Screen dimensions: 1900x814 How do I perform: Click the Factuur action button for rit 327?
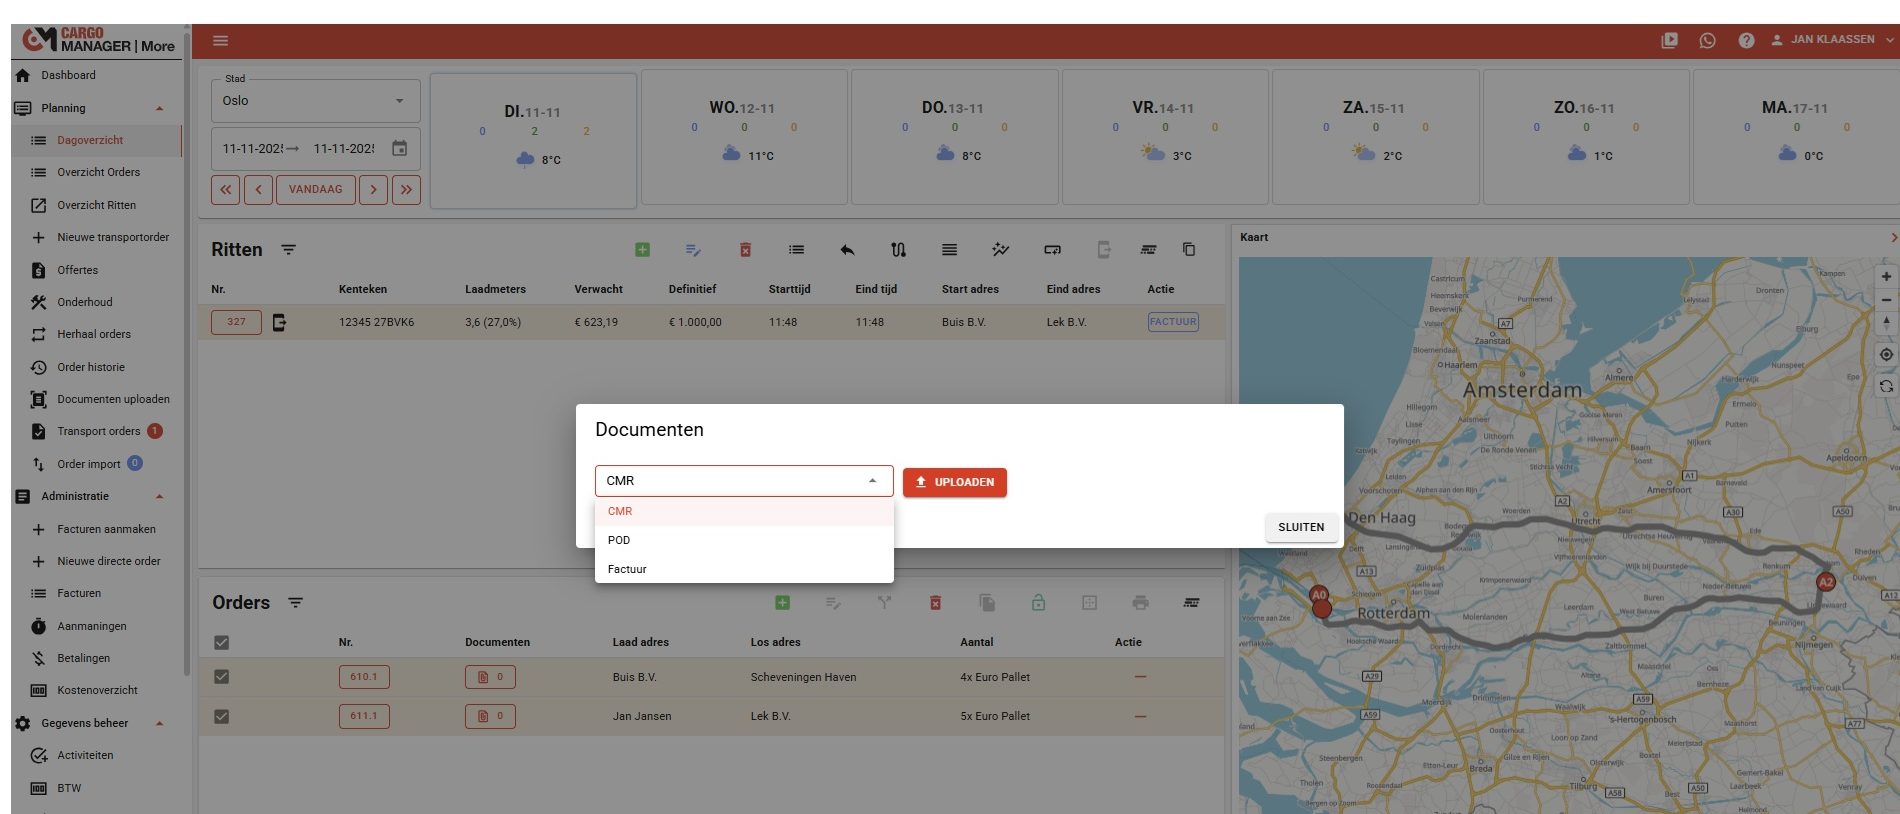tap(1173, 322)
